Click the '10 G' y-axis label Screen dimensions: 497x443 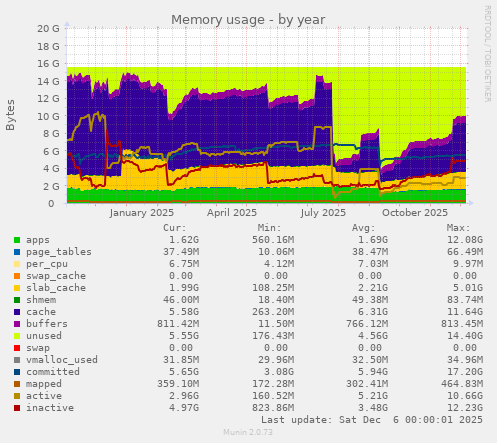(48, 116)
